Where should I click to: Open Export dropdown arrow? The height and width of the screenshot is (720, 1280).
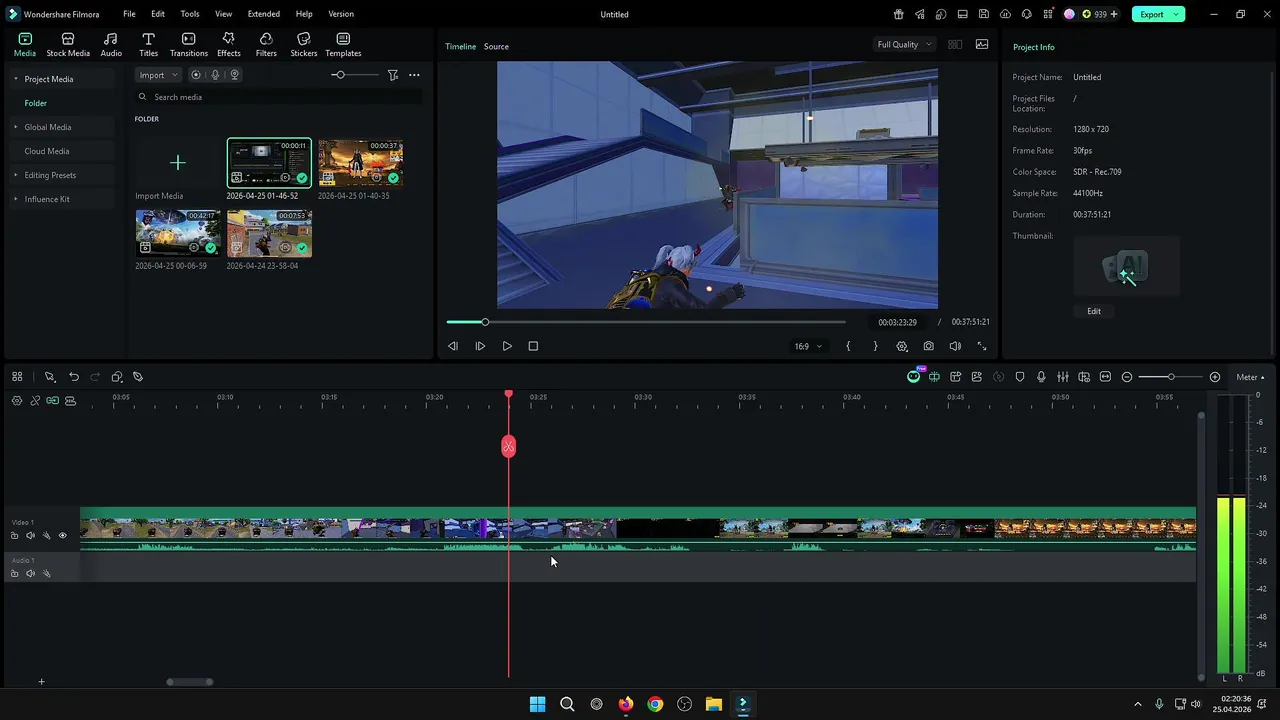pyautogui.click(x=1177, y=14)
